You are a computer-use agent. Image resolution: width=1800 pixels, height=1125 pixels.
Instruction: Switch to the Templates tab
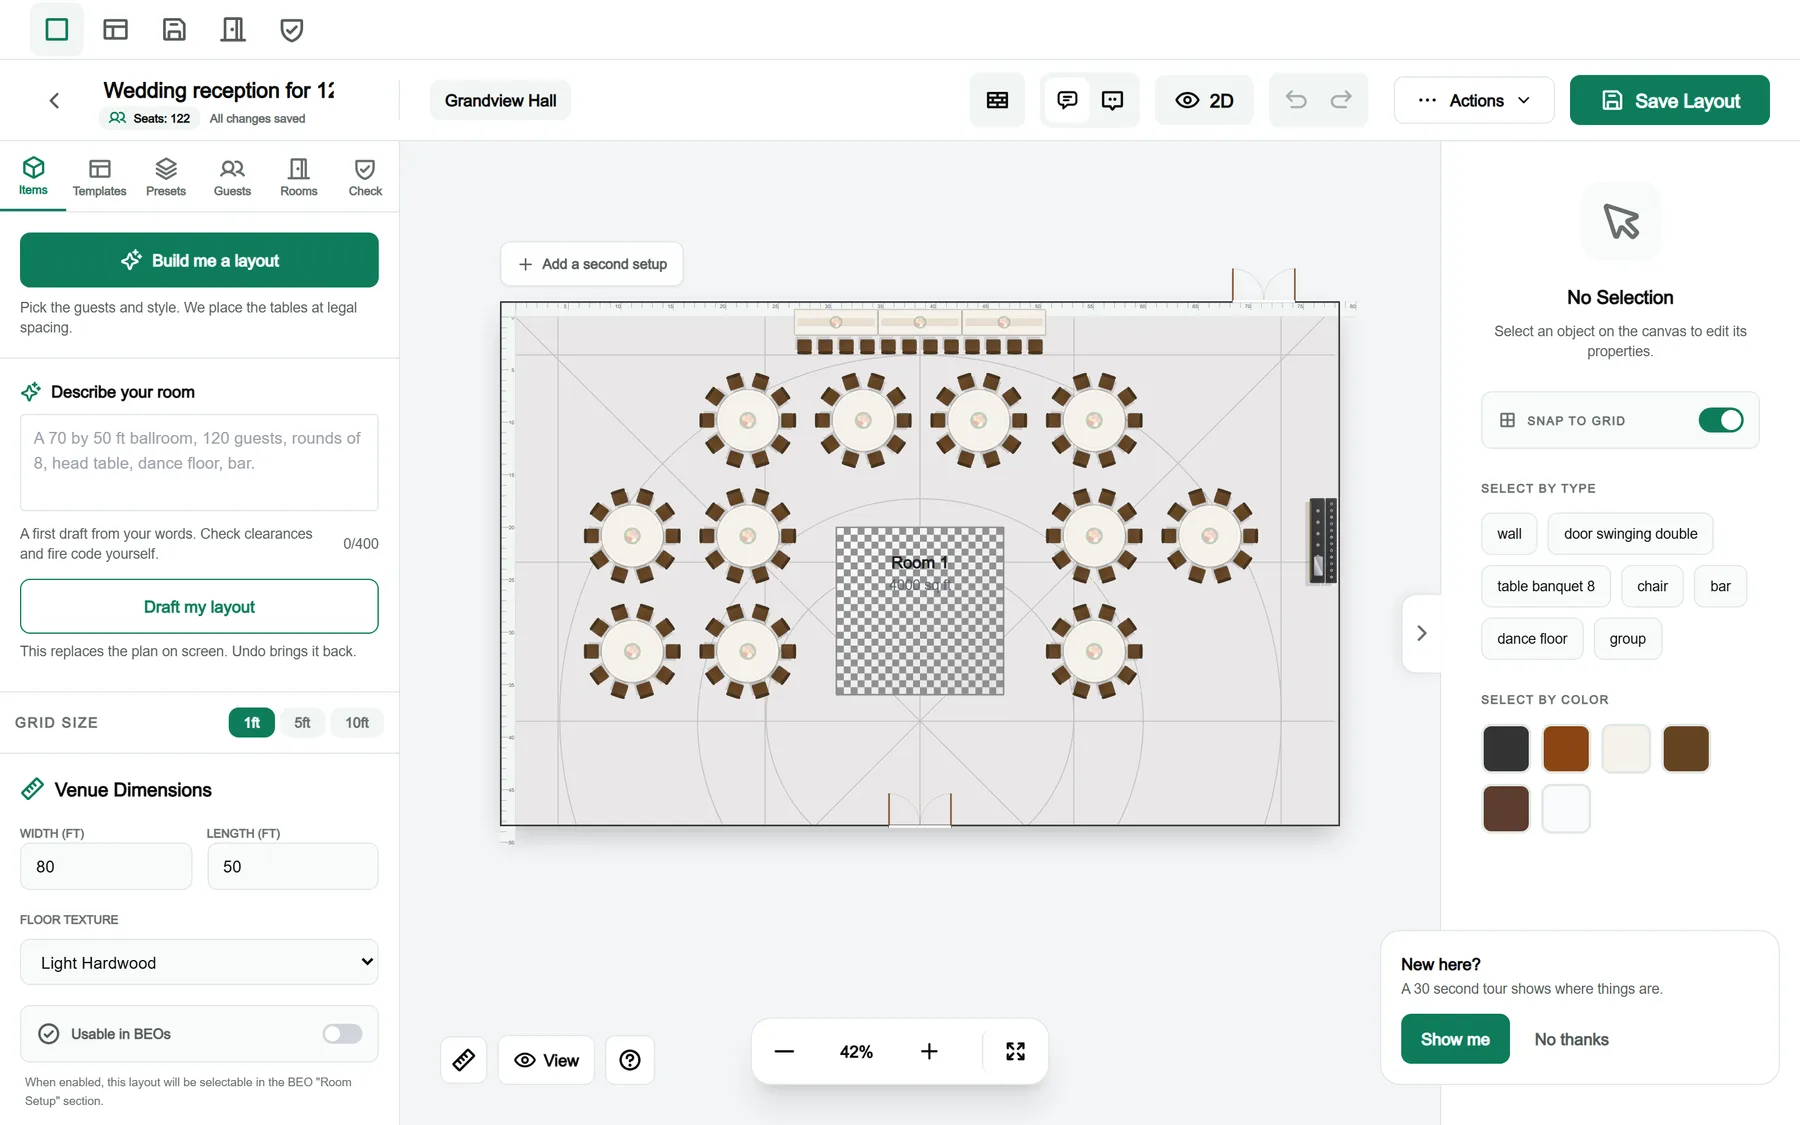point(99,178)
